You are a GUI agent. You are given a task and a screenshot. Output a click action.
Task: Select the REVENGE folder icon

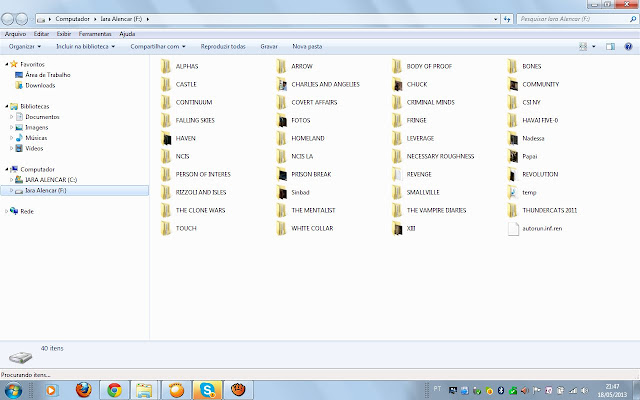point(397,174)
